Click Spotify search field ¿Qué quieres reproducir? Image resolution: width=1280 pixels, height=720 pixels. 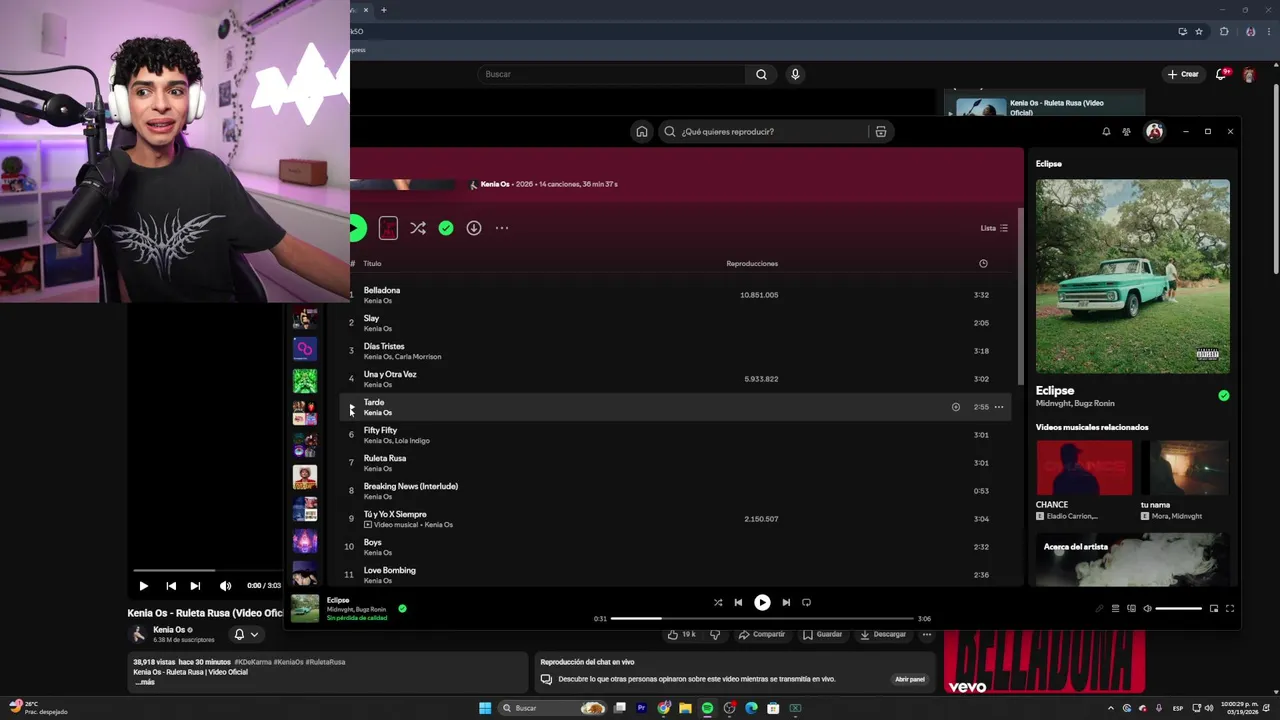click(765, 132)
